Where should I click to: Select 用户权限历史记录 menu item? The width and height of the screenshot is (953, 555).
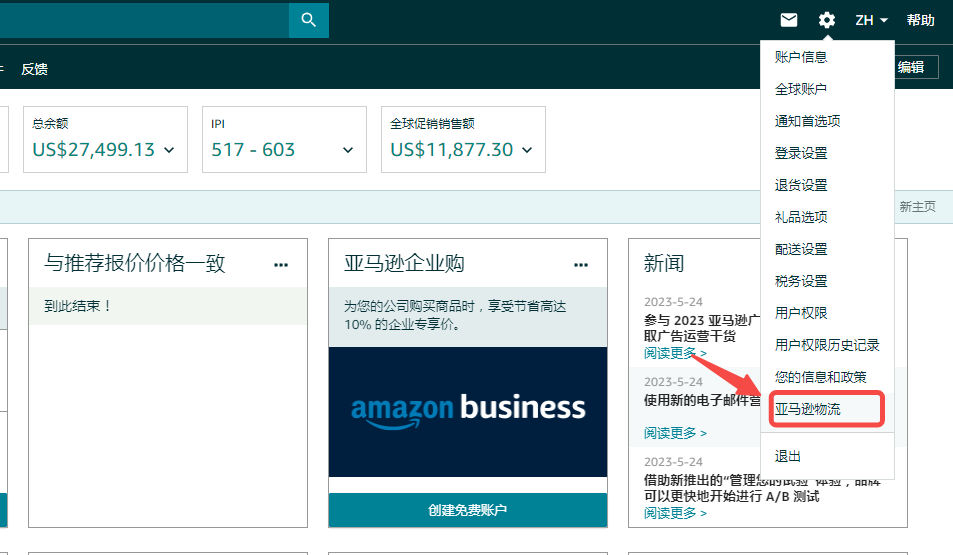(x=827, y=345)
